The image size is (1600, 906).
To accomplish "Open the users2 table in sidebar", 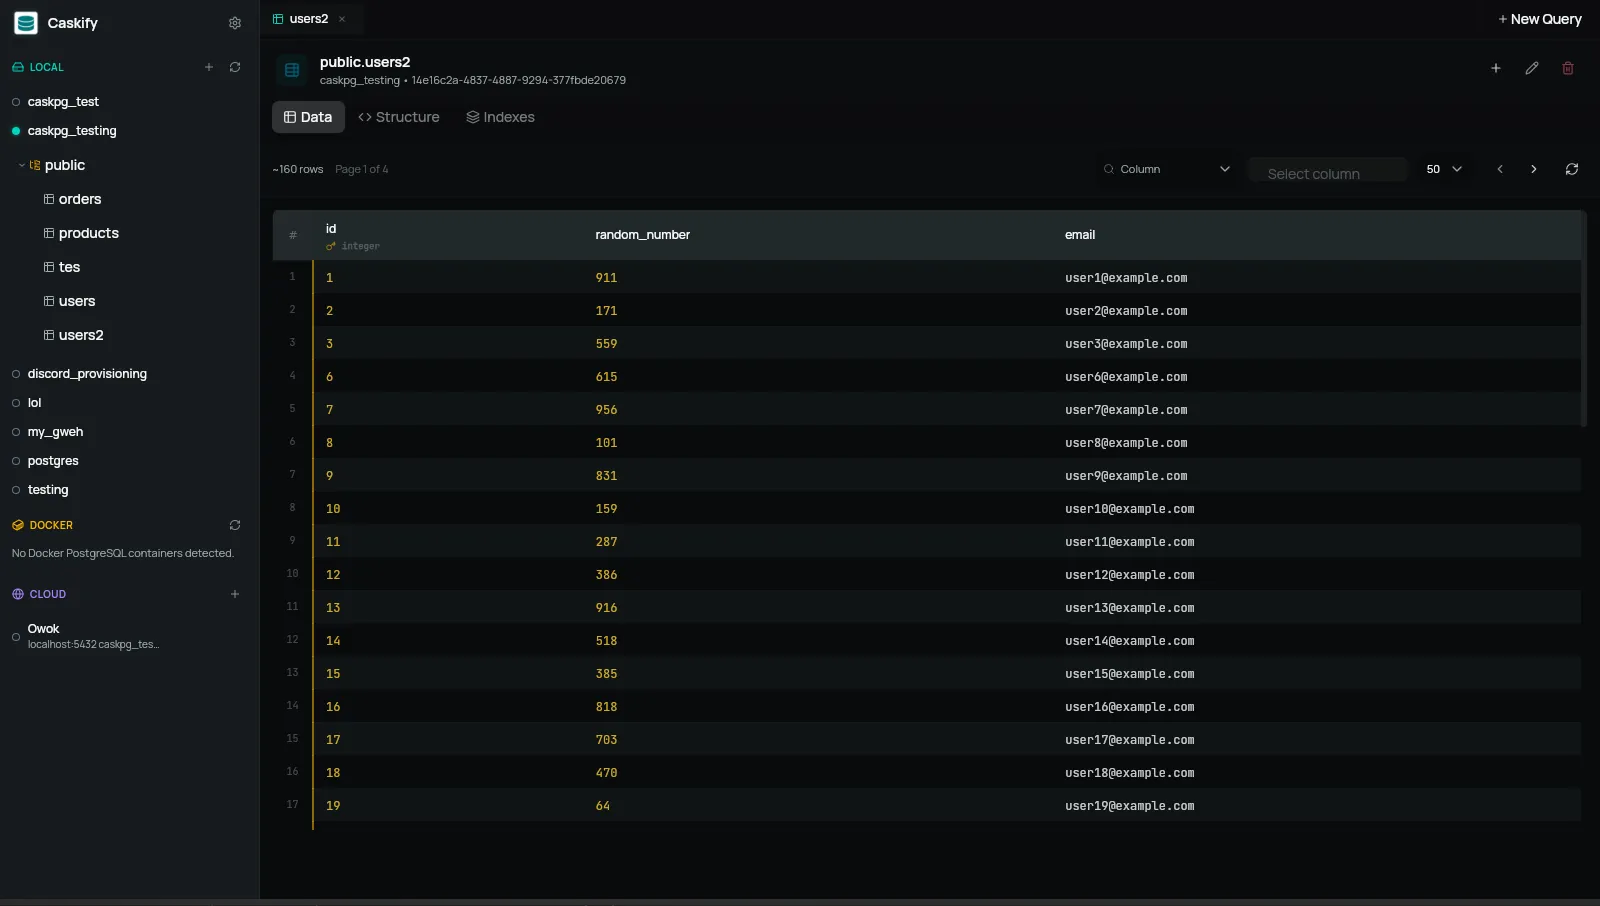I will (x=81, y=335).
